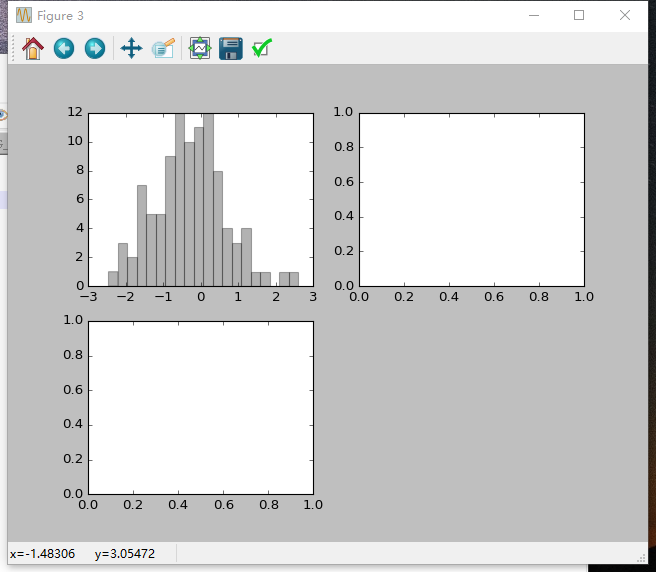Minimize the Figure 3 window
656x572 pixels.
534,15
